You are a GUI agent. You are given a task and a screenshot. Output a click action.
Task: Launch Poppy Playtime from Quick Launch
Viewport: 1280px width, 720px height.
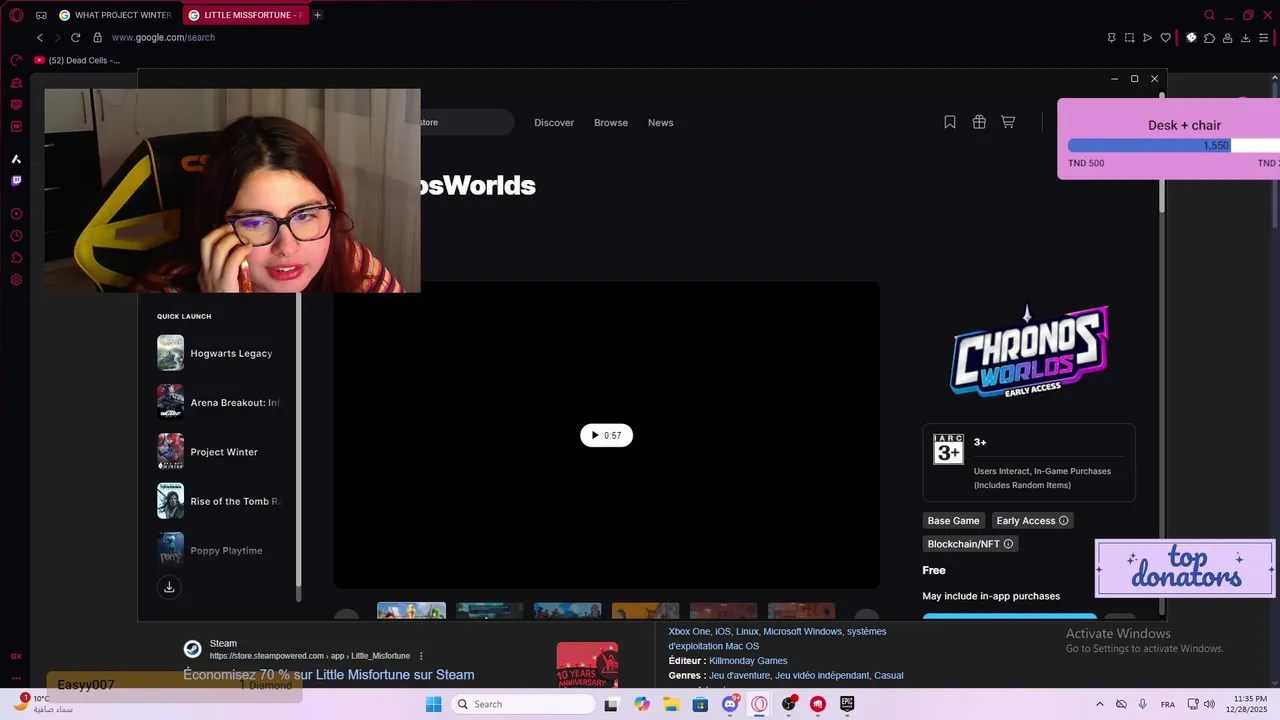click(x=220, y=550)
